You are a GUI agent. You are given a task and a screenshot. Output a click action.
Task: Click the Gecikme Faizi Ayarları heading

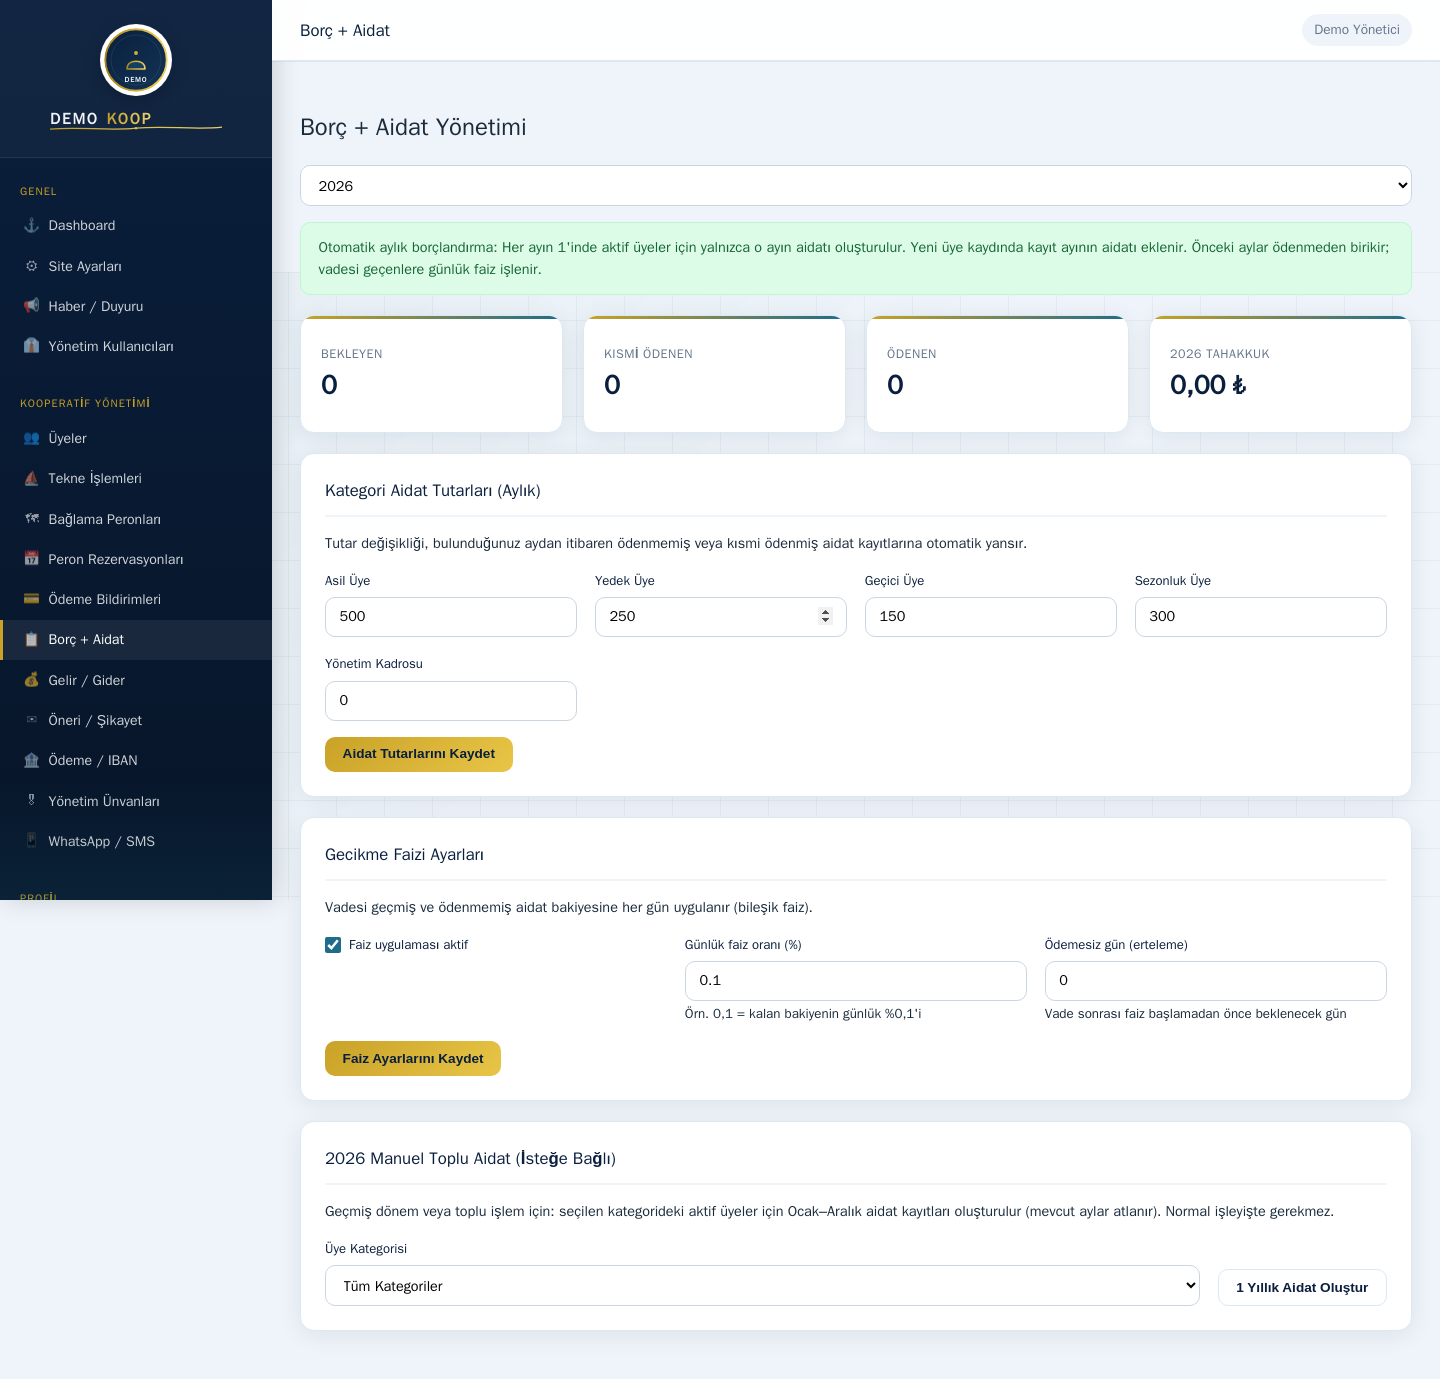point(404,855)
